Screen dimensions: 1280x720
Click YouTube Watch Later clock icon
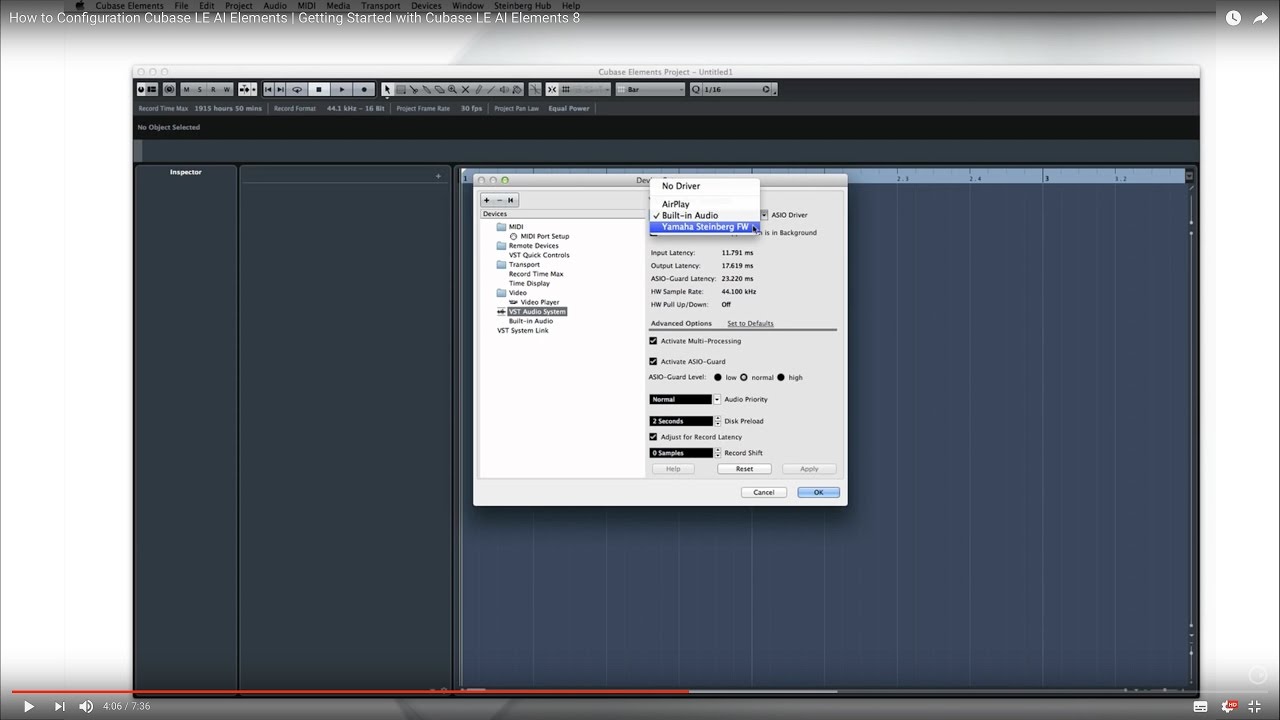tap(1233, 18)
